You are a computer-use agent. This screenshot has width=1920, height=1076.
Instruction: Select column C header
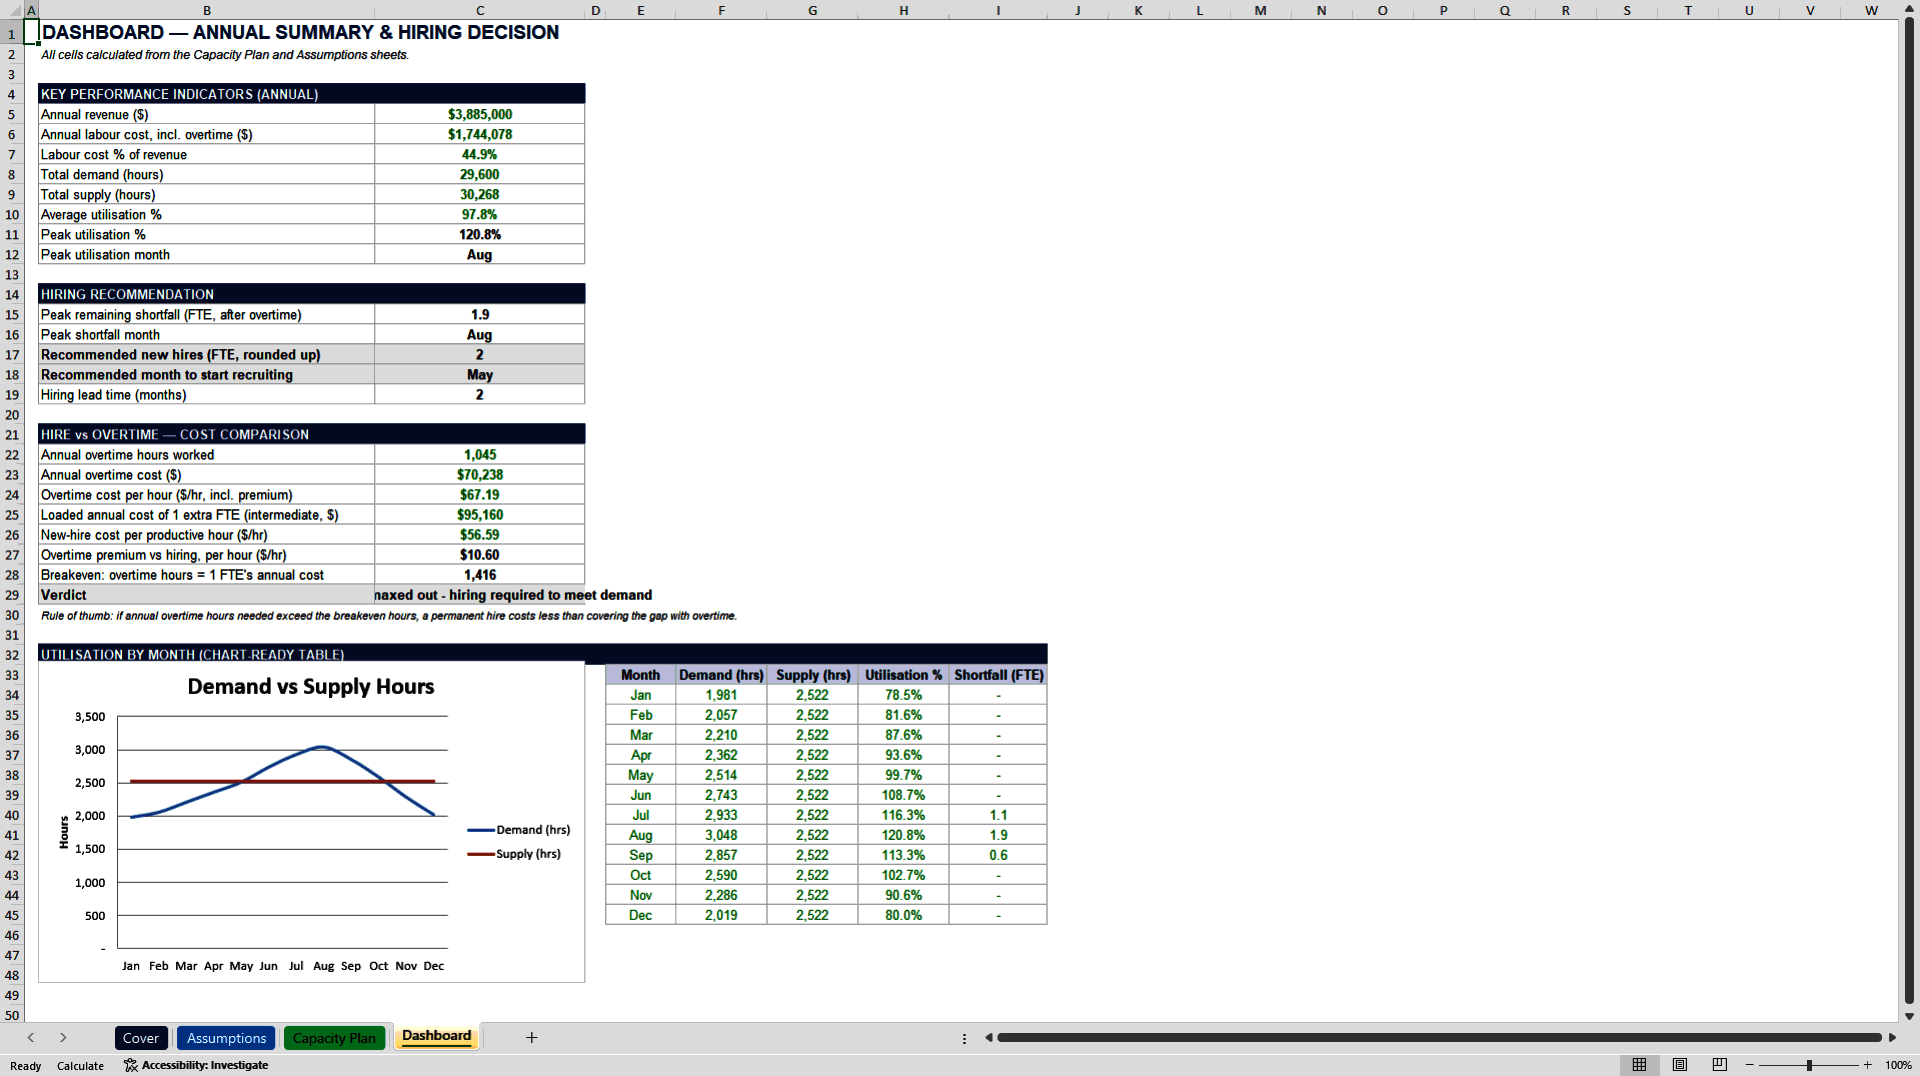point(480,10)
